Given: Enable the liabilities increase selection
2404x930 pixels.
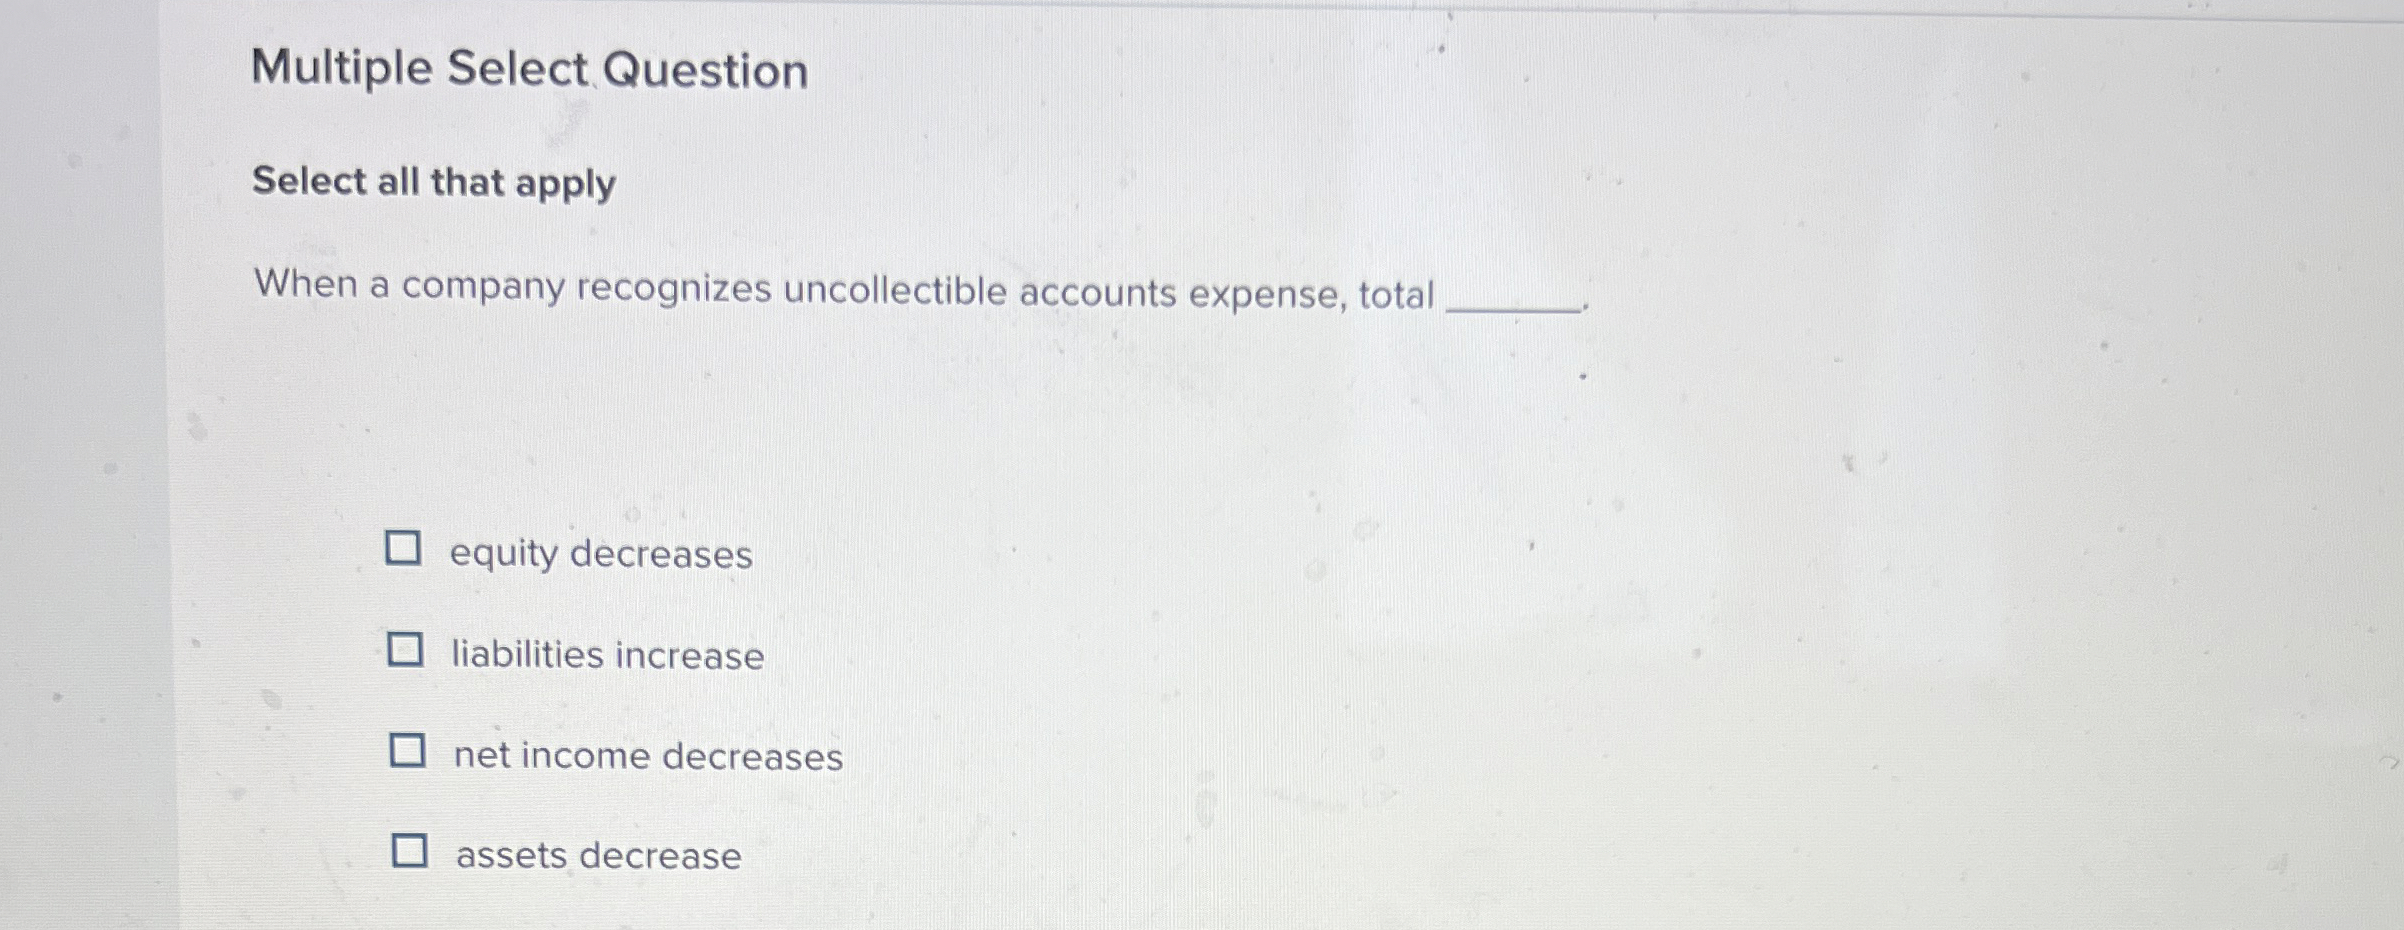Looking at the screenshot, I should 407,650.
